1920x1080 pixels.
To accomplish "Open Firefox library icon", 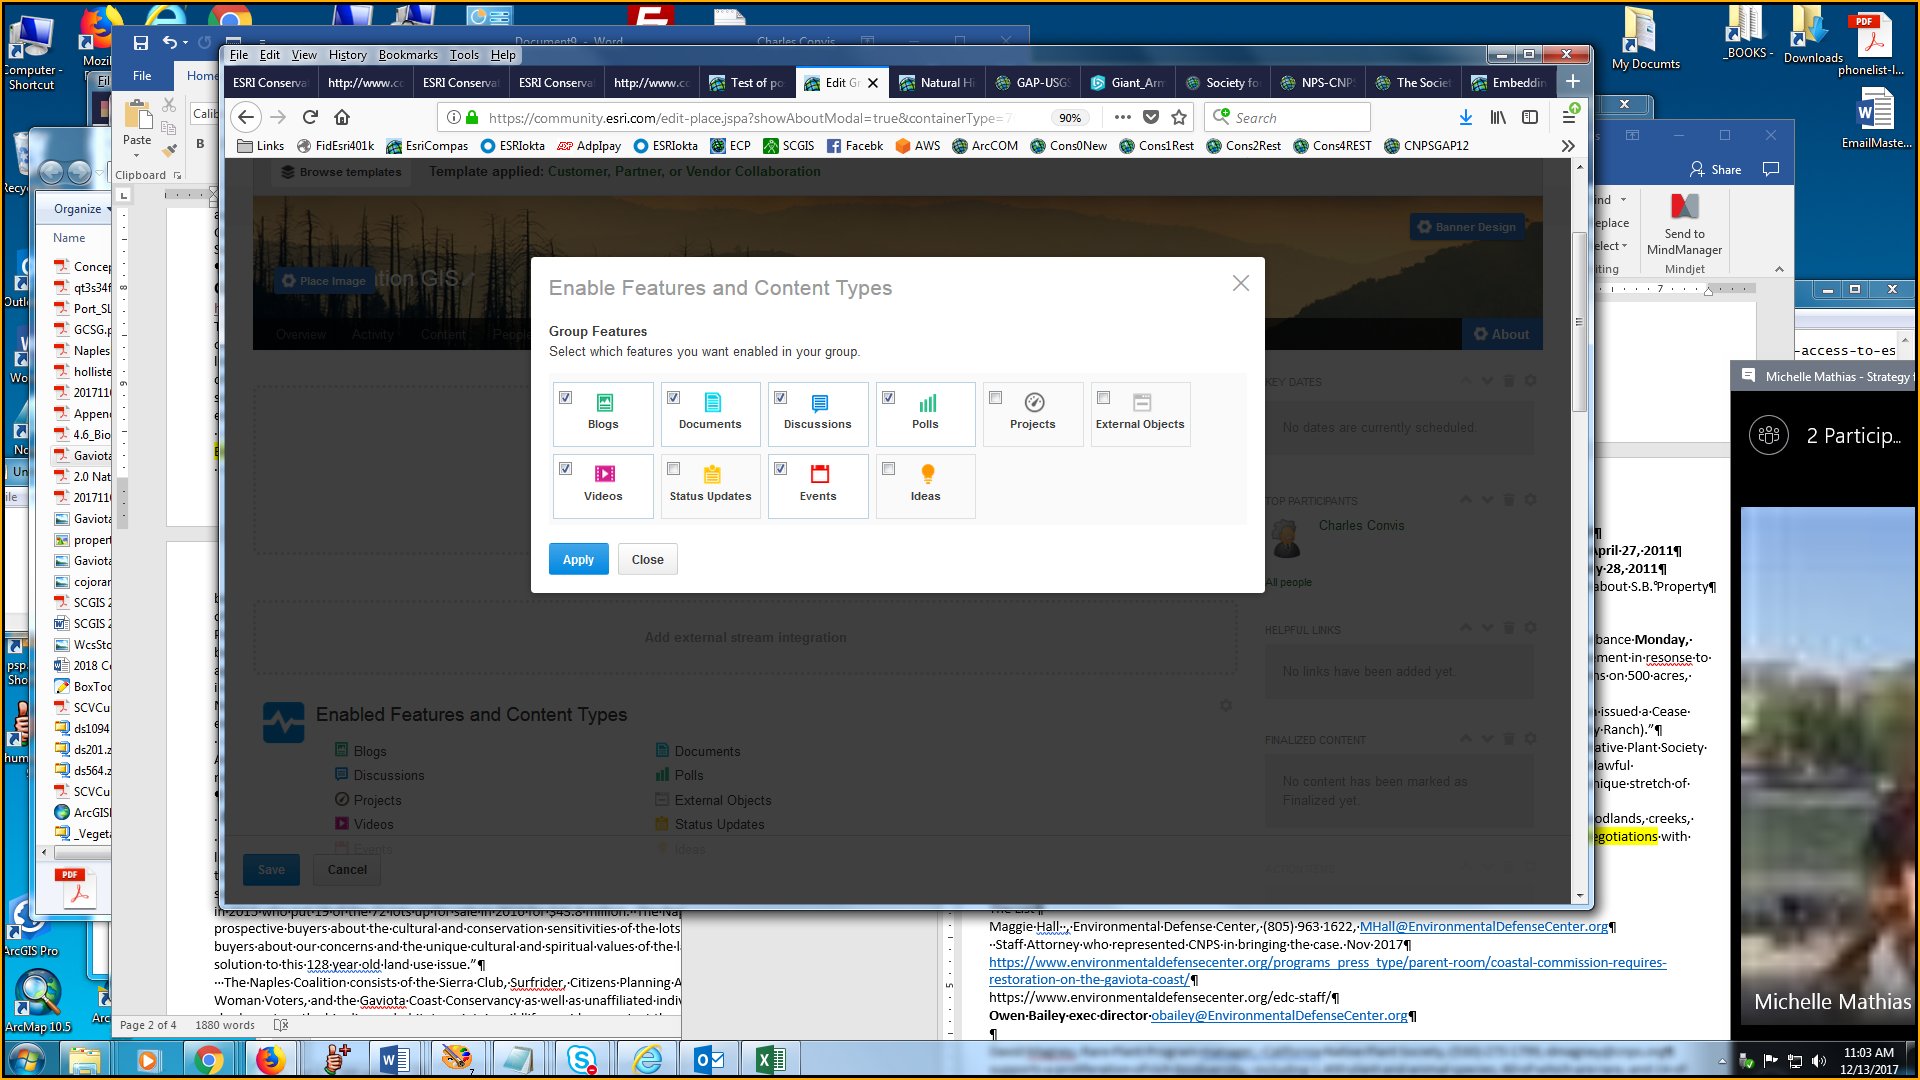I will tap(1498, 117).
